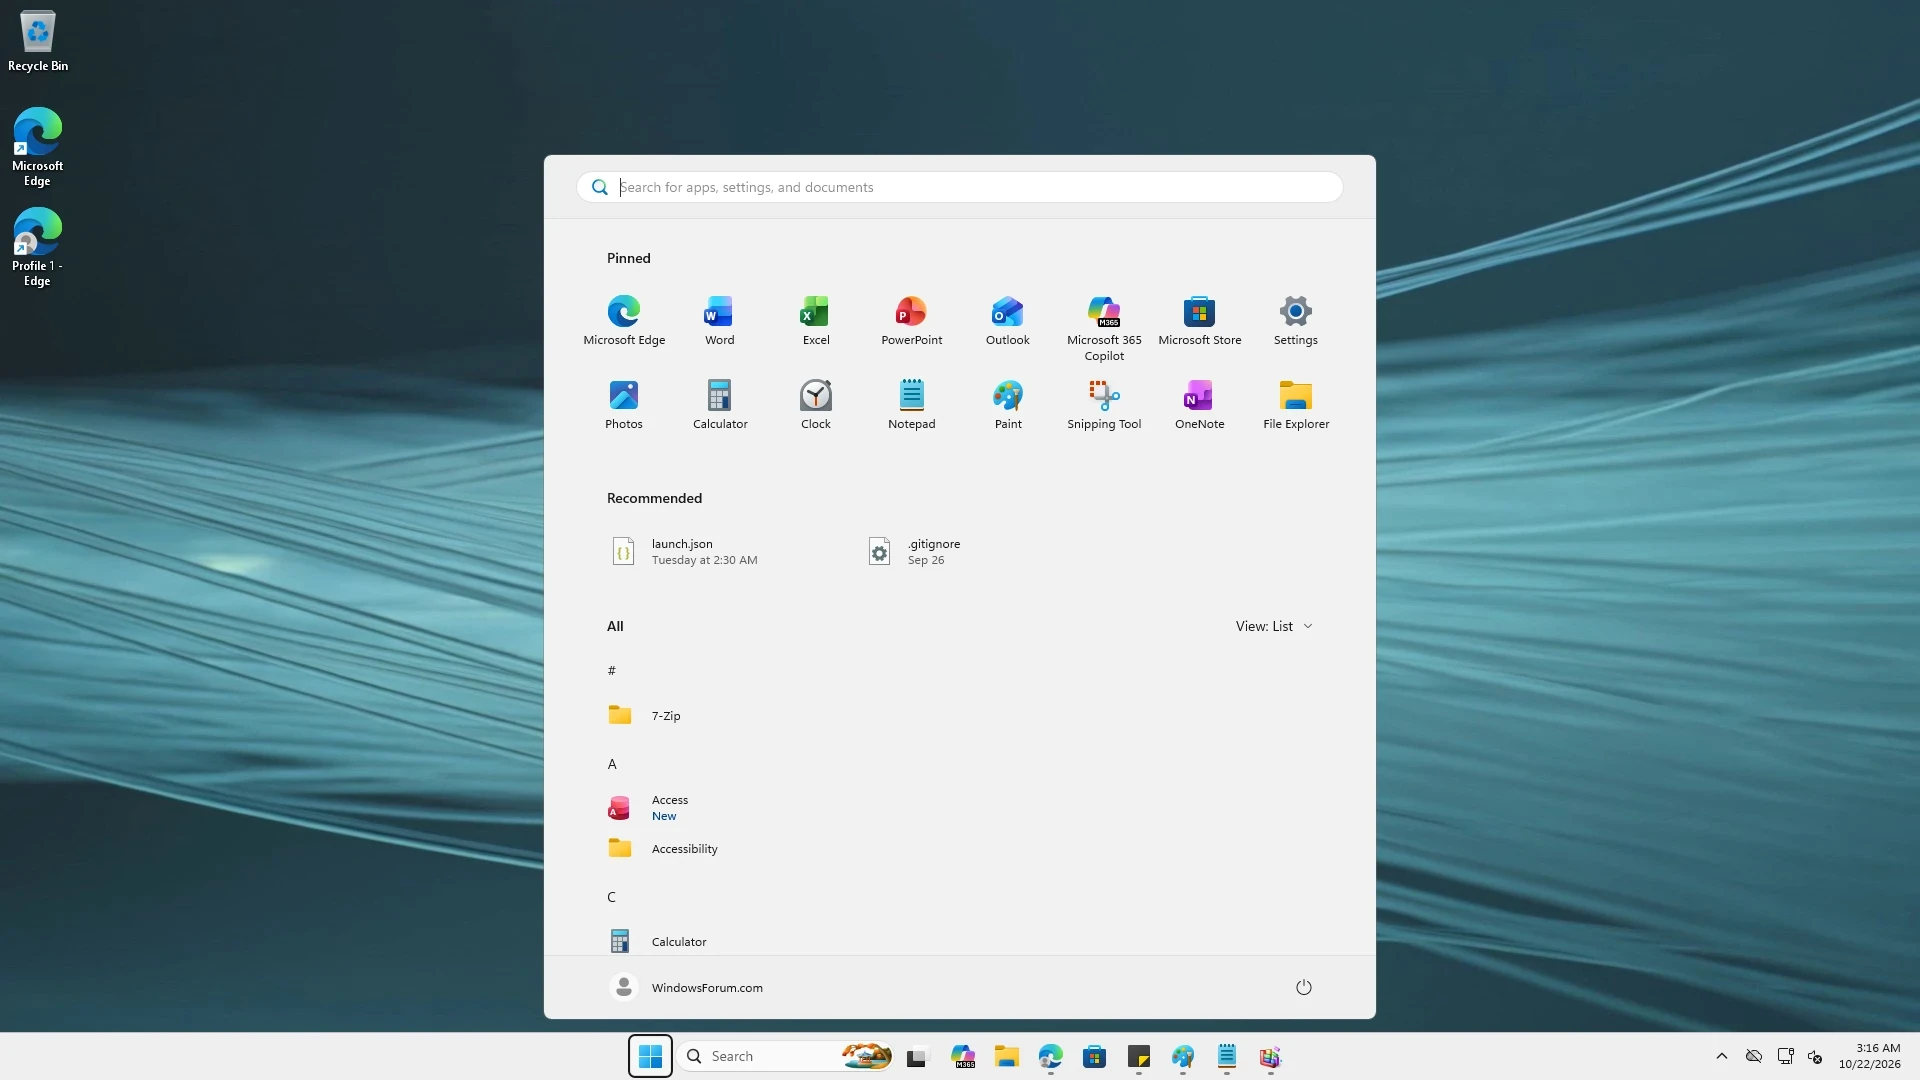Image resolution: width=1920 pixels, height=1080 pixels.
Task: Open Microsoft Store from pinned apps
Action: [x=1199, y=321]
